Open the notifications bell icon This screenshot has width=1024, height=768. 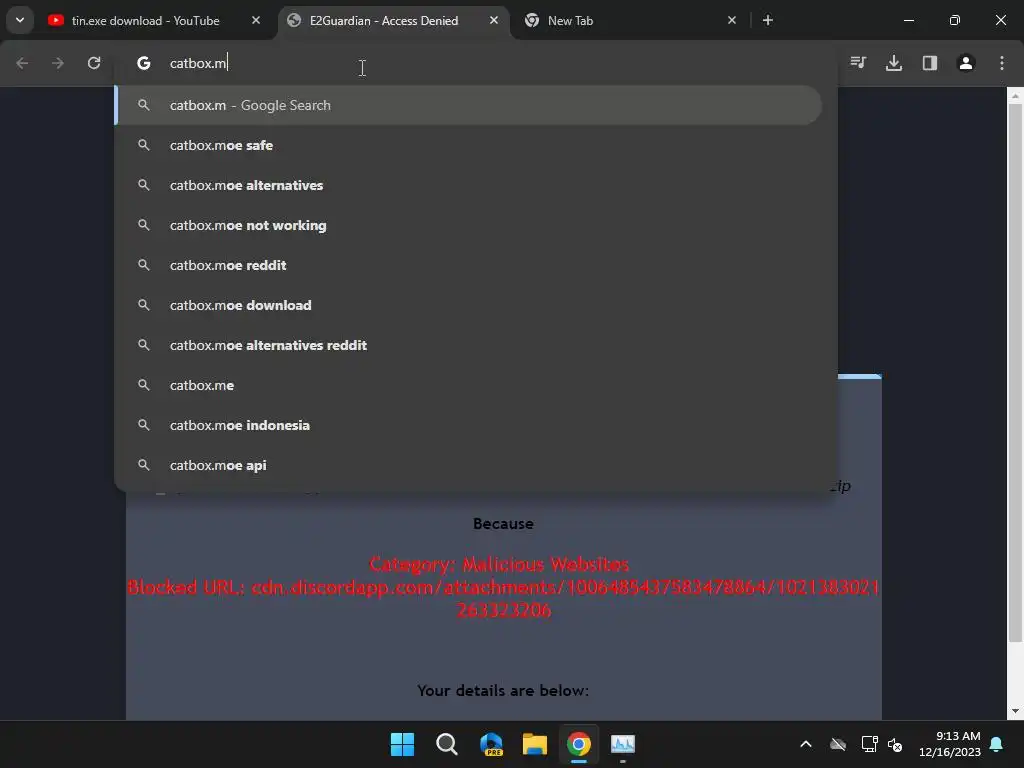997,744
